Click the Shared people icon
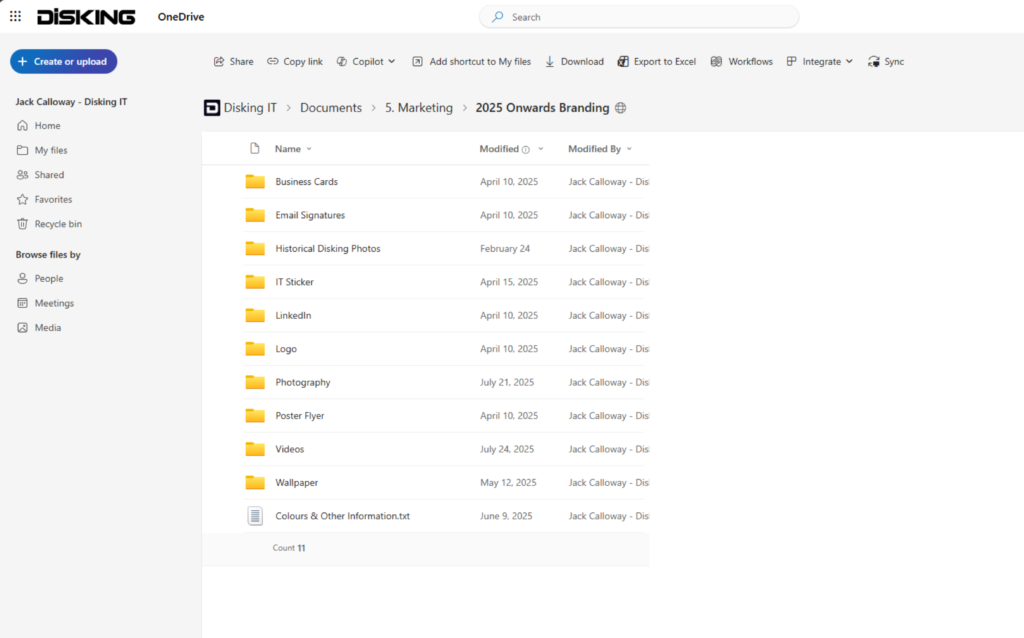This screenshot has width=1024, height=638. point(23,174)
